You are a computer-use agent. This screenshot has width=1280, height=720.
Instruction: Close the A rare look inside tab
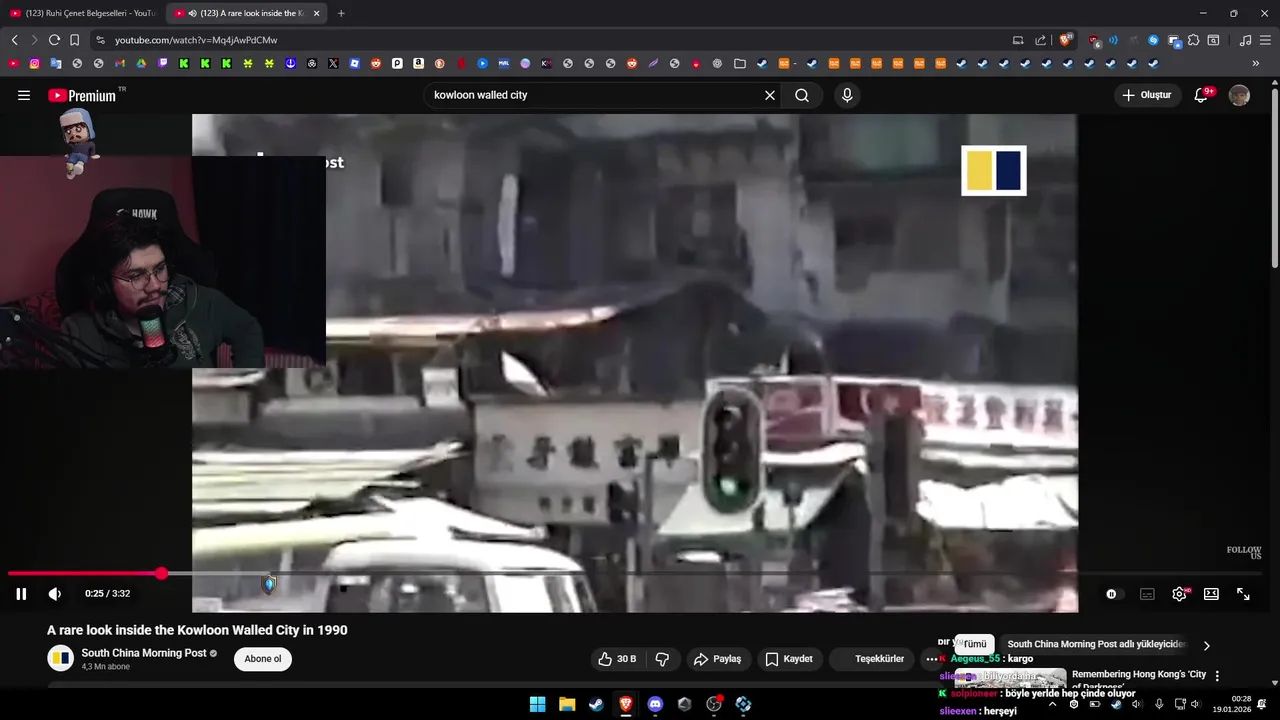[x=316, y=13]
